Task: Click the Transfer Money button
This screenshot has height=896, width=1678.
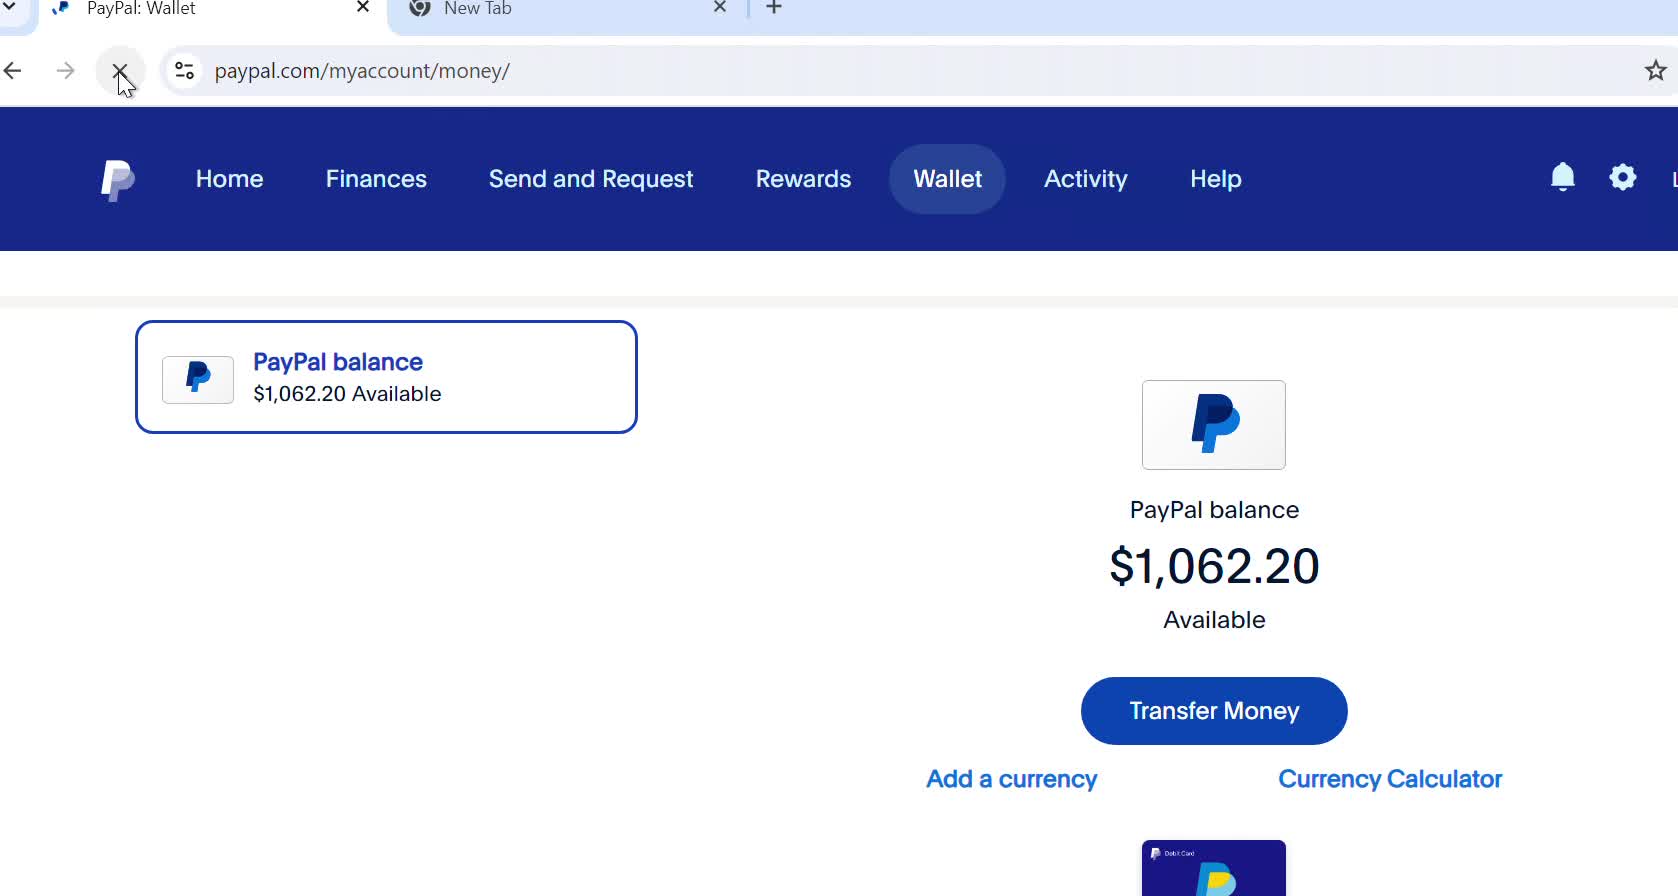Action: pos(1214,711)
